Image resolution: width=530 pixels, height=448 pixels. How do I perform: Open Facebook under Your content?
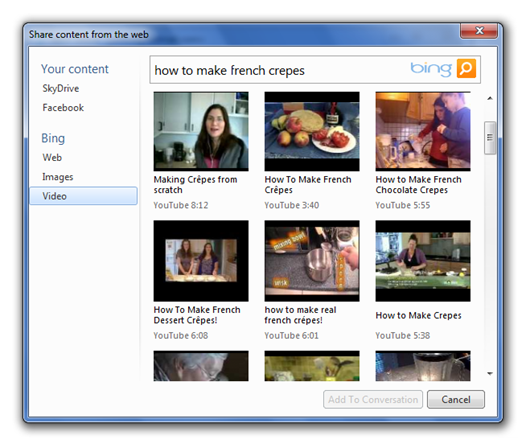point(63,108)
